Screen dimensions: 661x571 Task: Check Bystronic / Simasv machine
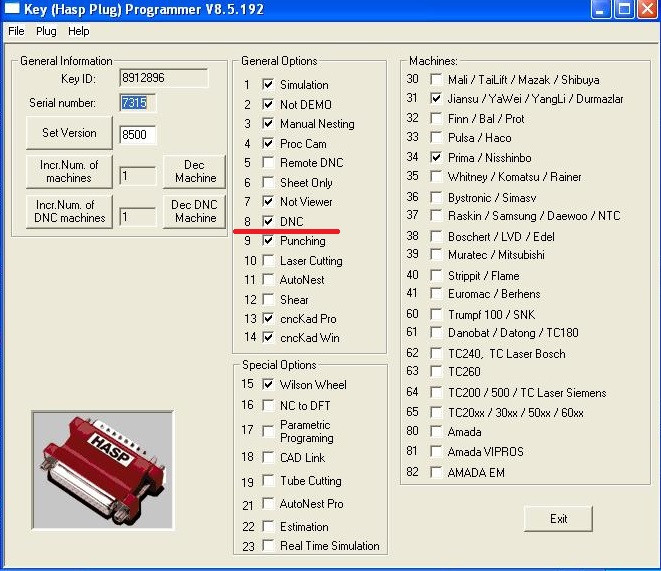(x=436, y=197)
